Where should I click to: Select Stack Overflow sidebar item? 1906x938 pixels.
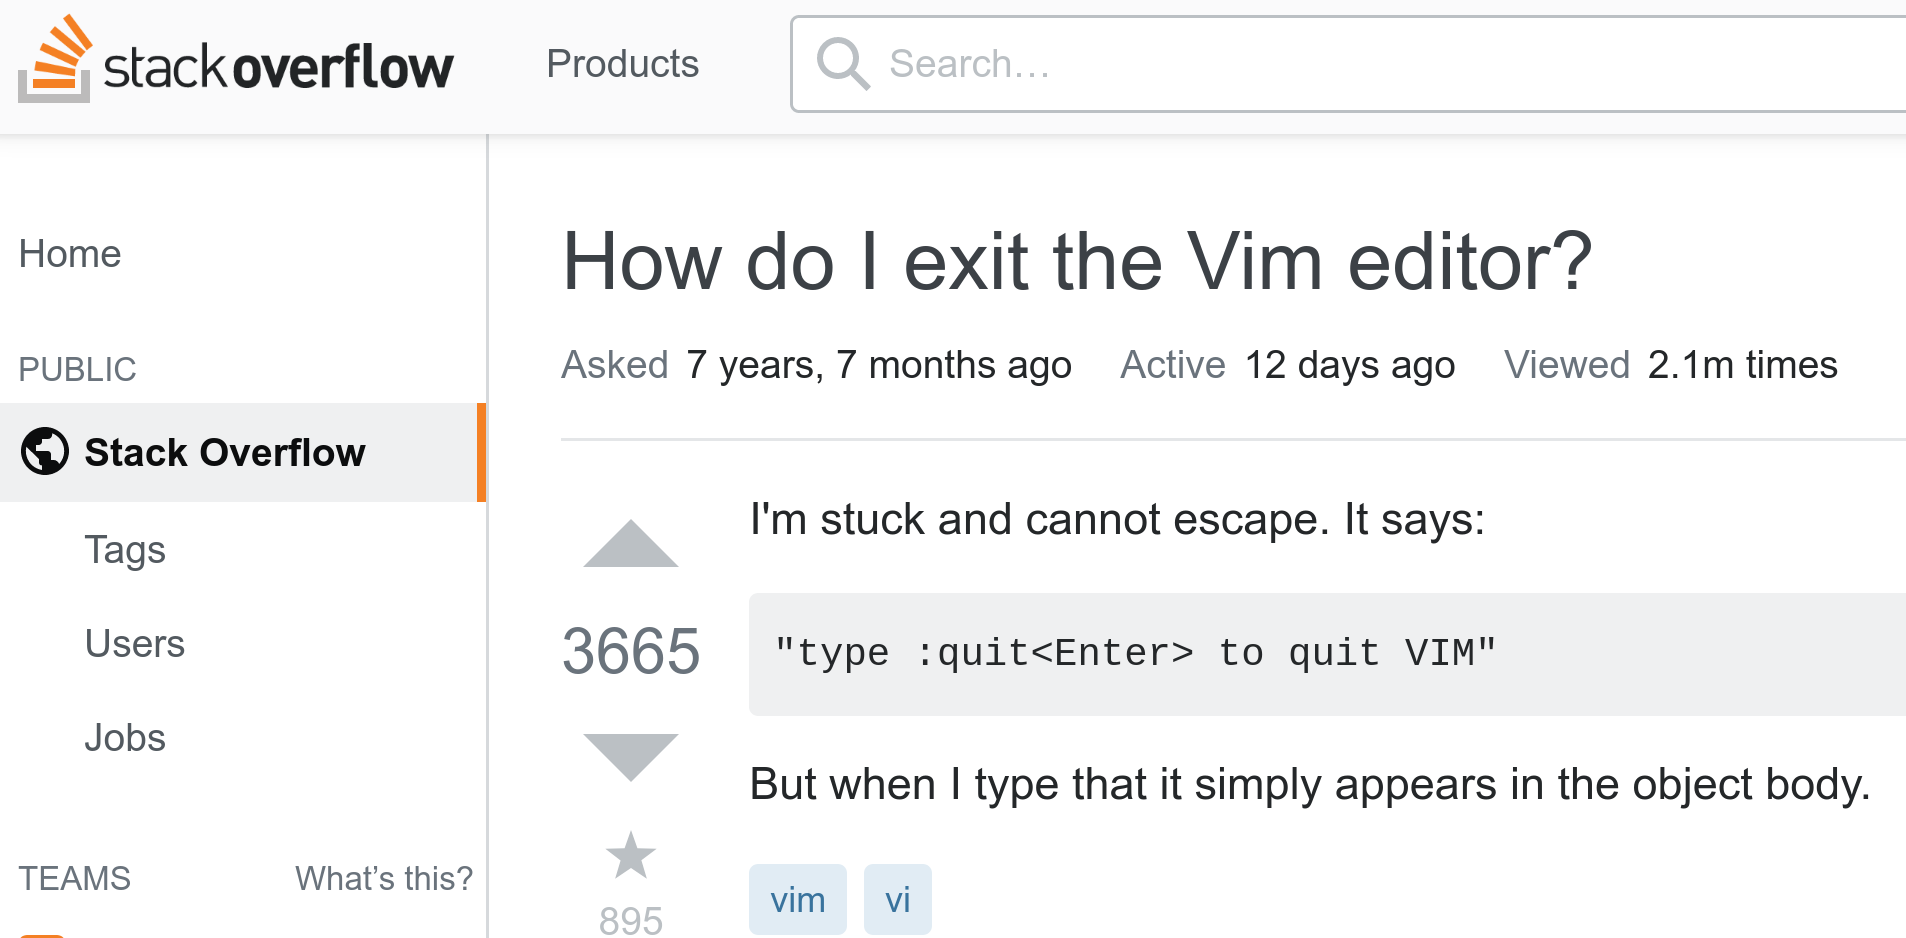tap(225, 452)
